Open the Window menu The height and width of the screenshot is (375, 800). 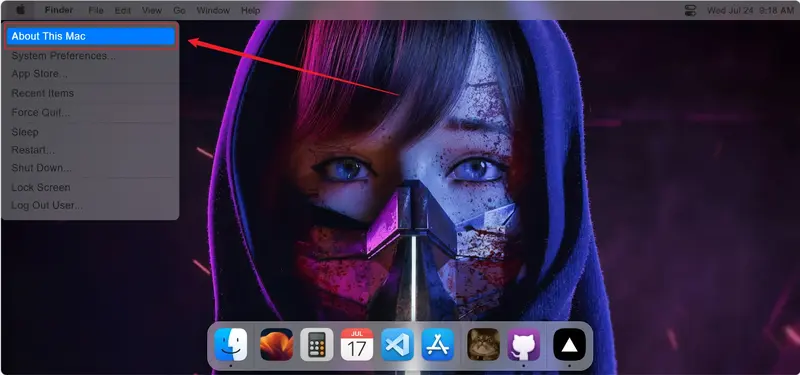[214, 10]
